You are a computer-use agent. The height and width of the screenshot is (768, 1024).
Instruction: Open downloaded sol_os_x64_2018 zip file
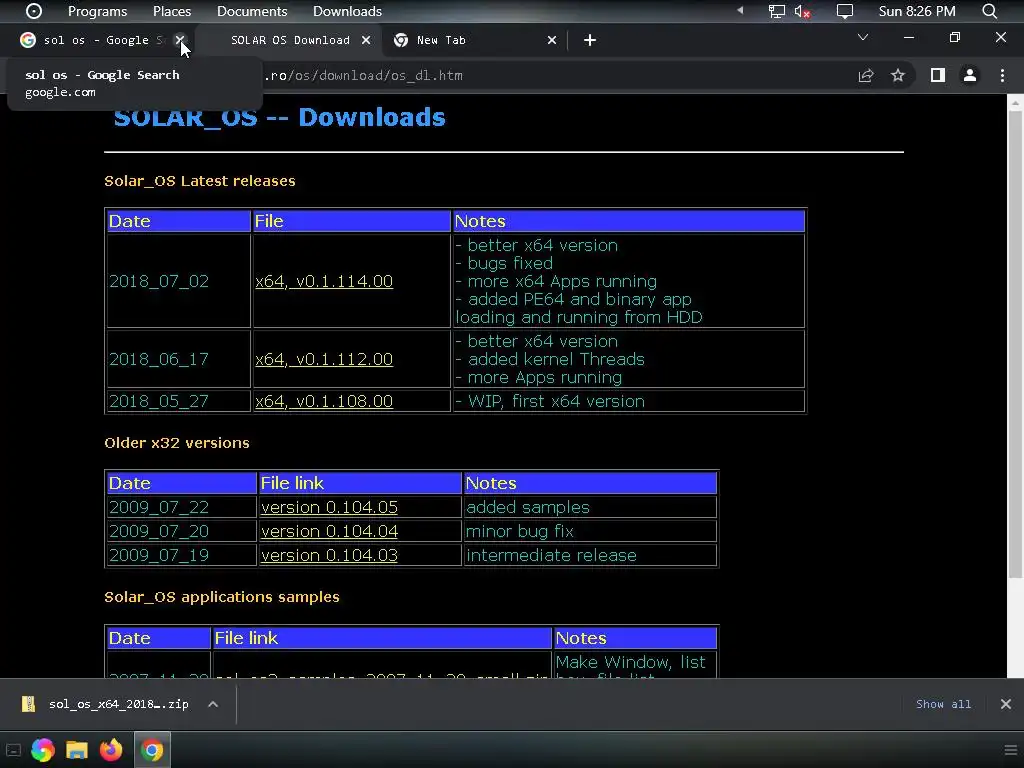point(108,704)
